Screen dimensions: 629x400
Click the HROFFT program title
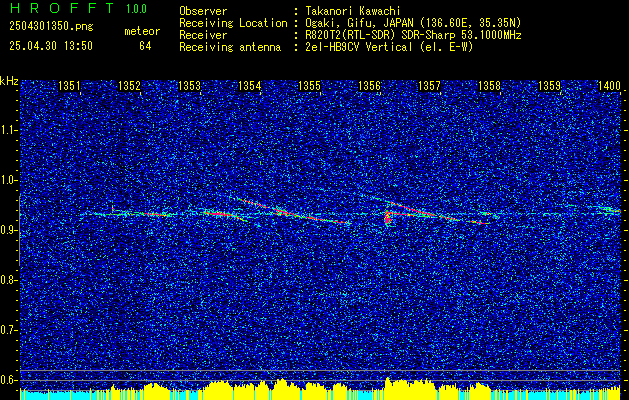[x=62, y=8]
